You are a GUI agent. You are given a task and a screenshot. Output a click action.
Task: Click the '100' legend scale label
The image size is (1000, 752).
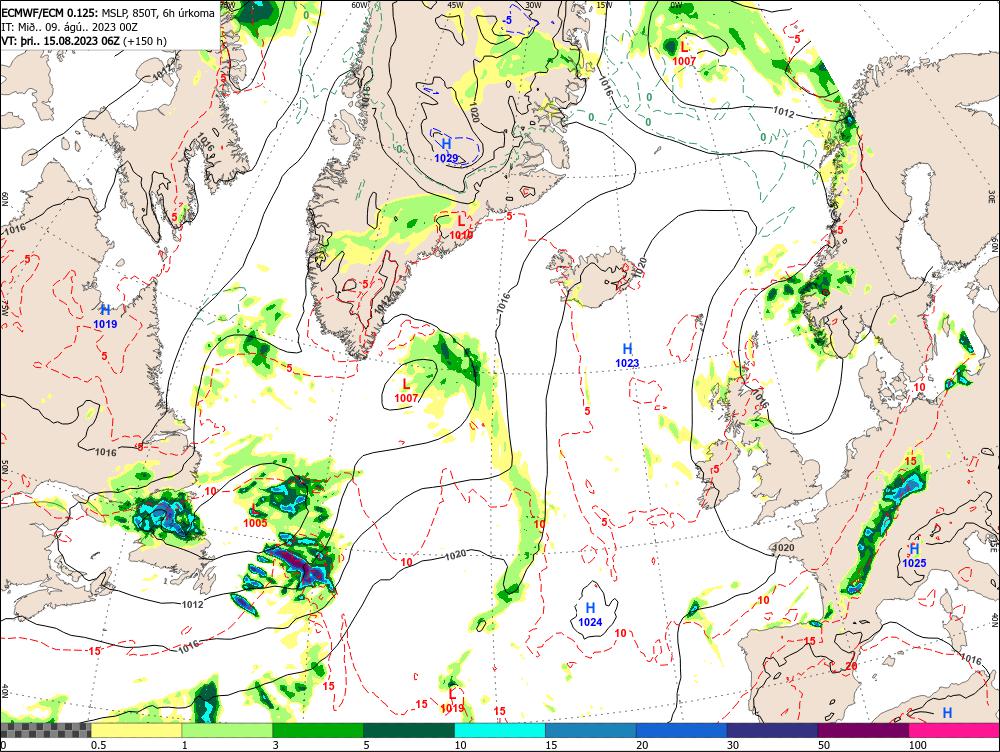(x=917, y=745)
